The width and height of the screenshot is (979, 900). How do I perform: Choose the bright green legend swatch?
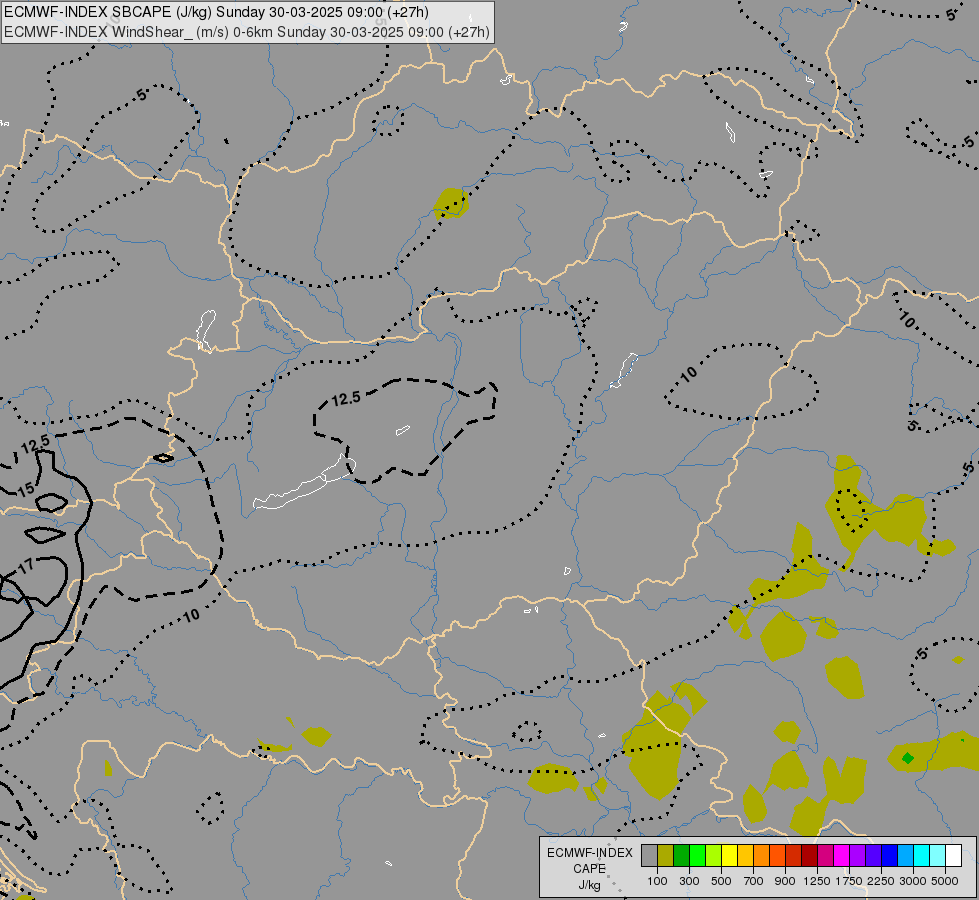pyautogui.click(x=697, y=855)
